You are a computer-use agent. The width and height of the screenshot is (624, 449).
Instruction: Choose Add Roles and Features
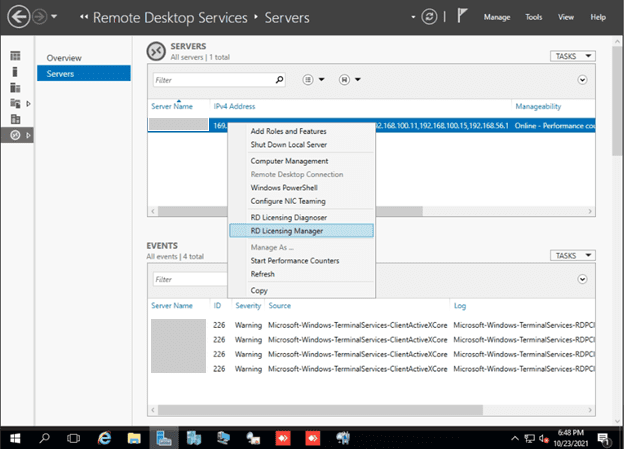coord(302,131)
